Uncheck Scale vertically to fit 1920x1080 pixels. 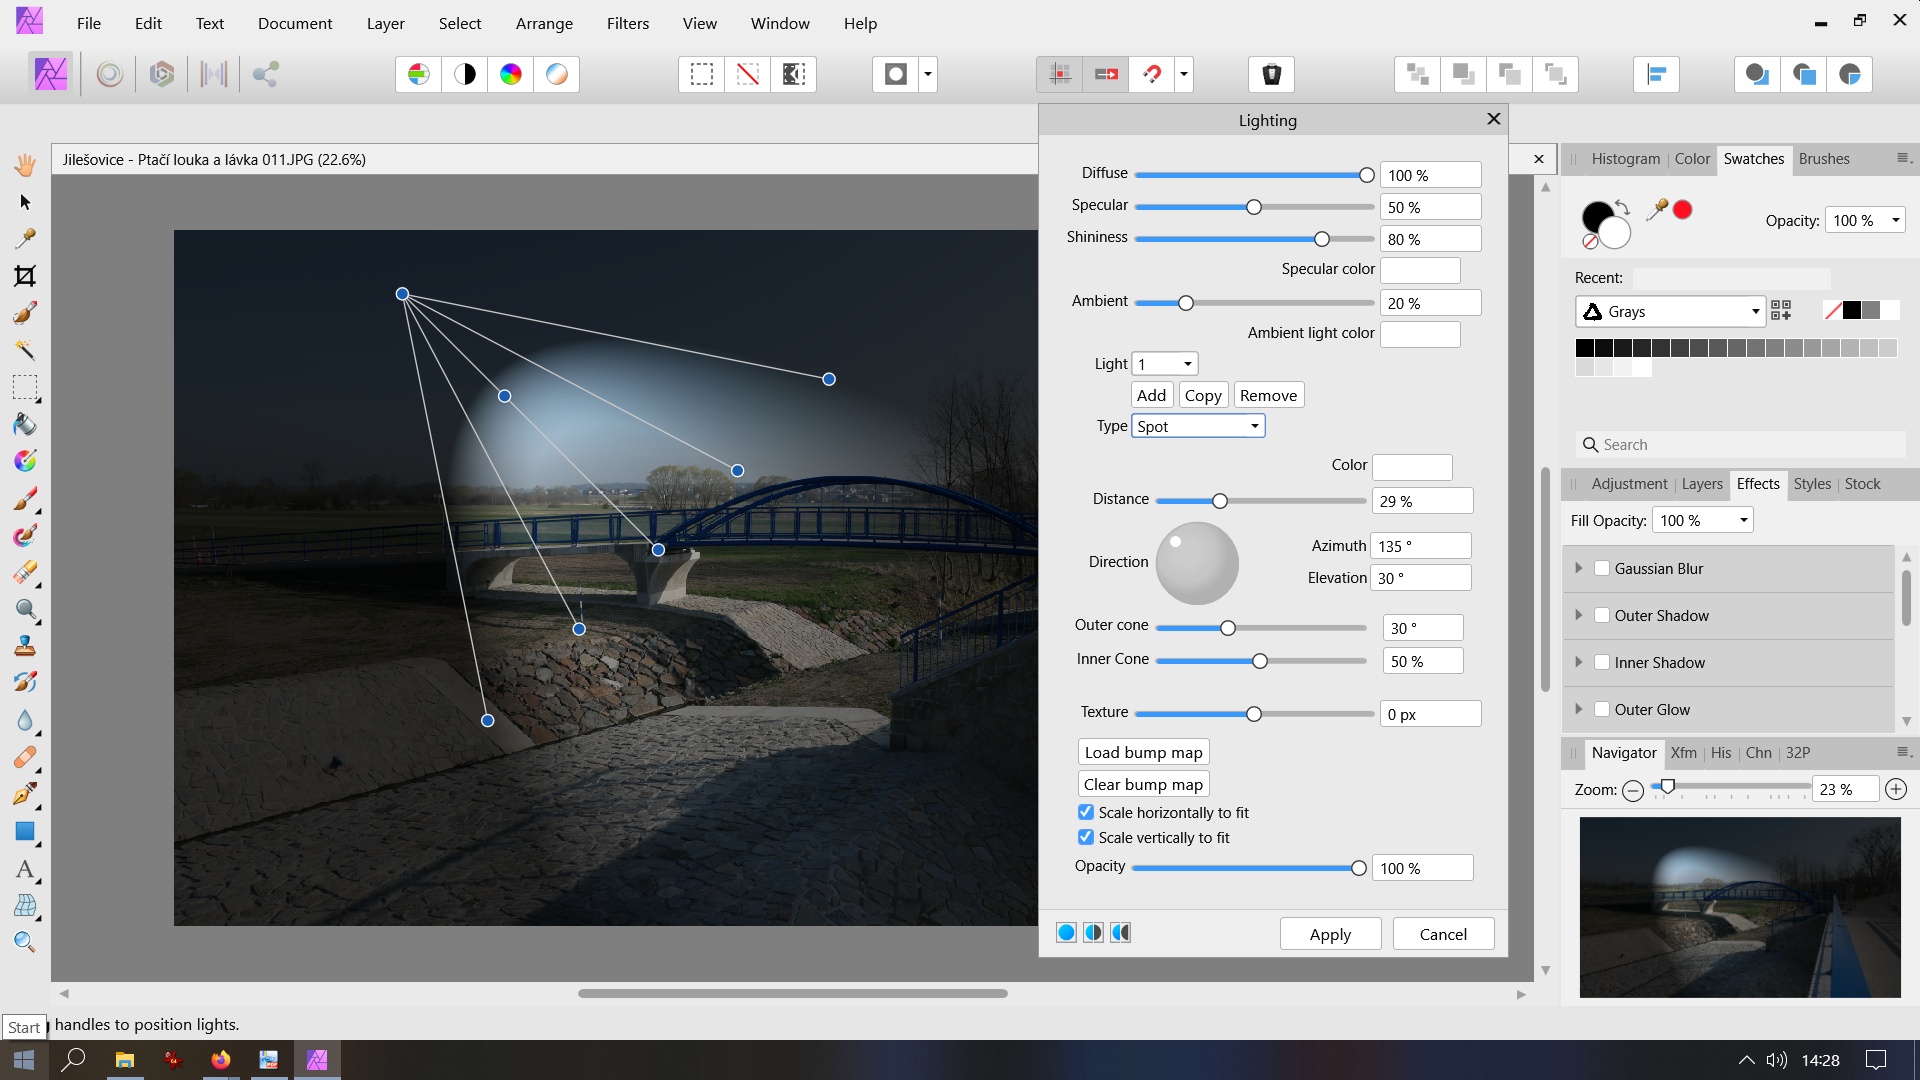[1086, 837]
